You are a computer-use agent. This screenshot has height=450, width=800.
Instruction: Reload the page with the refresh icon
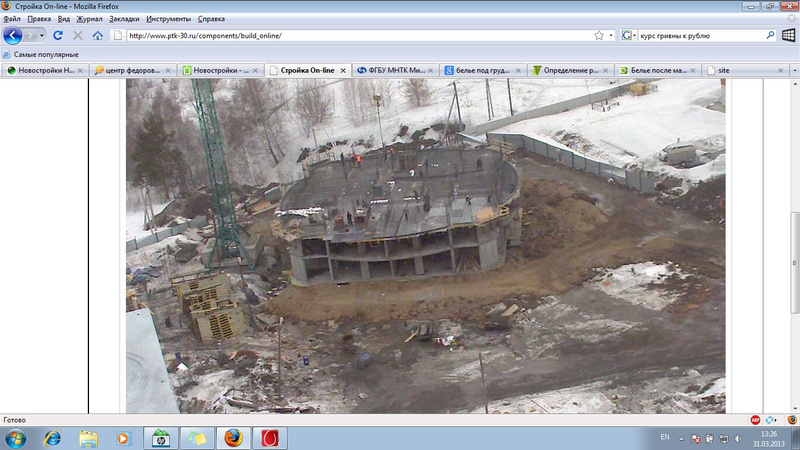[58, 35]
